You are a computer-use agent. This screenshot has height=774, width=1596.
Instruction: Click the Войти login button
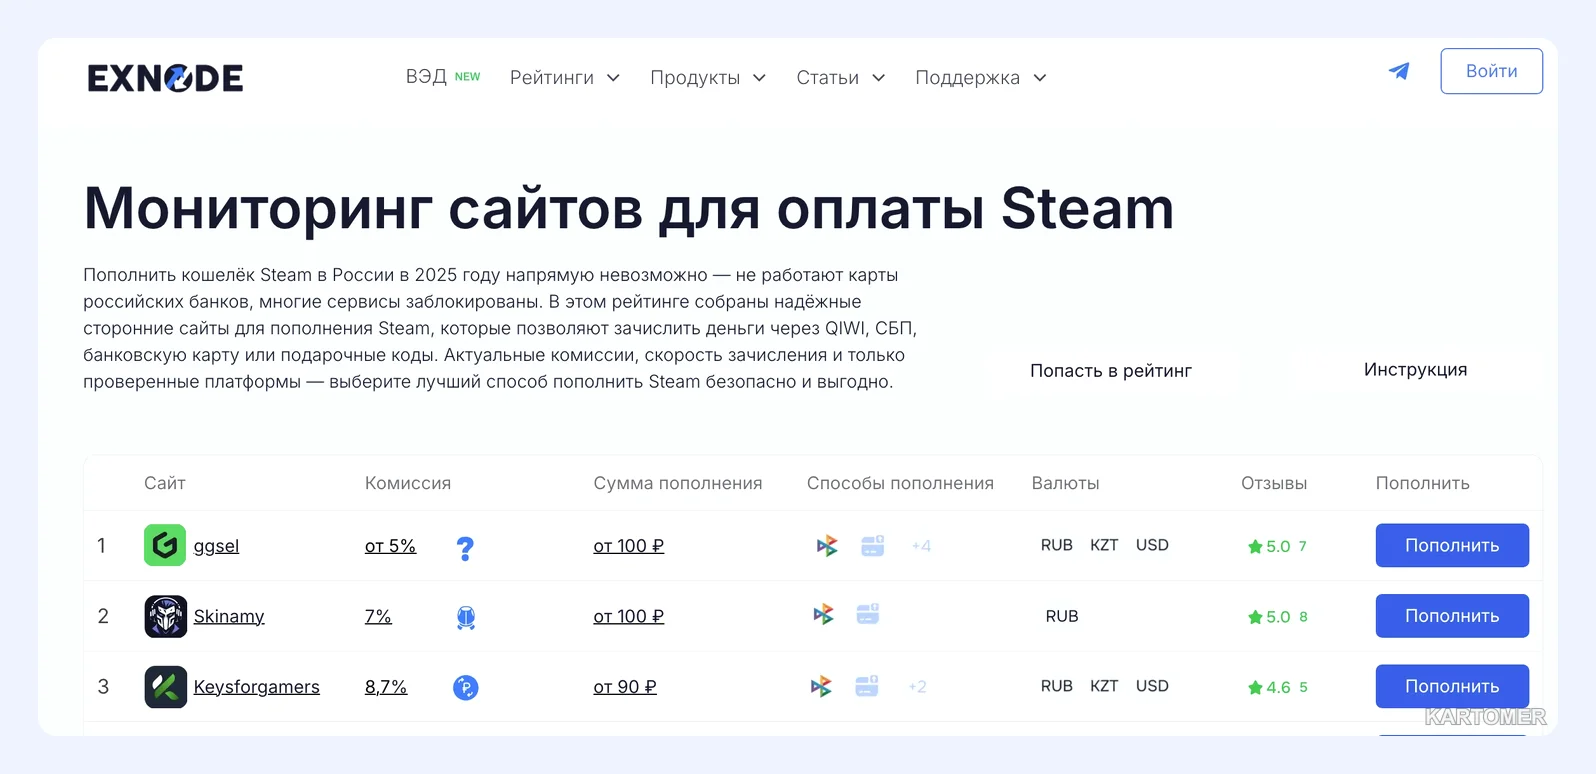[x=1491, y=71]
